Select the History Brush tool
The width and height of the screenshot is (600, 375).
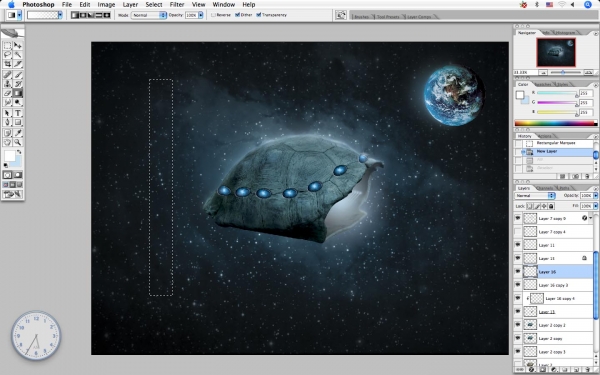(18, 84)
